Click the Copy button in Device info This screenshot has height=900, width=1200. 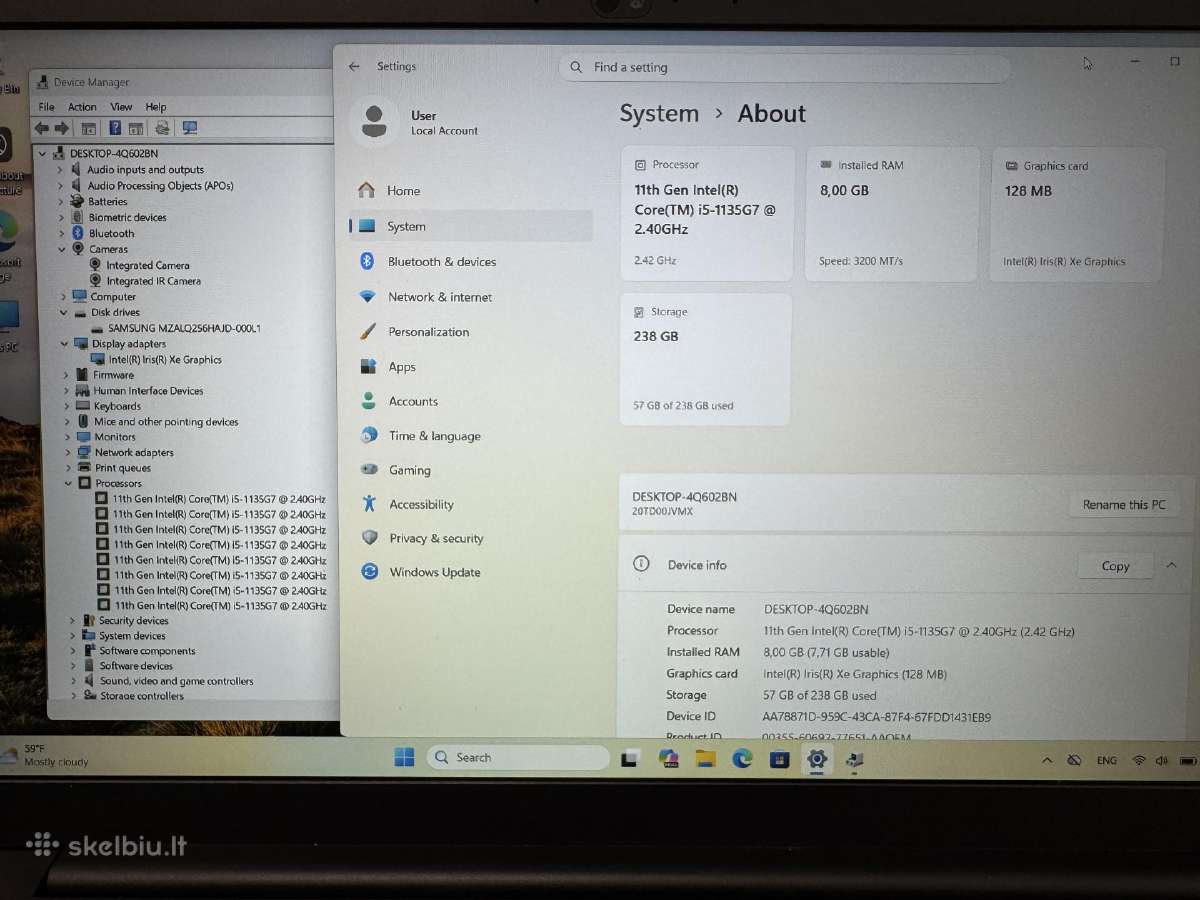click(x=1115, y=566)
